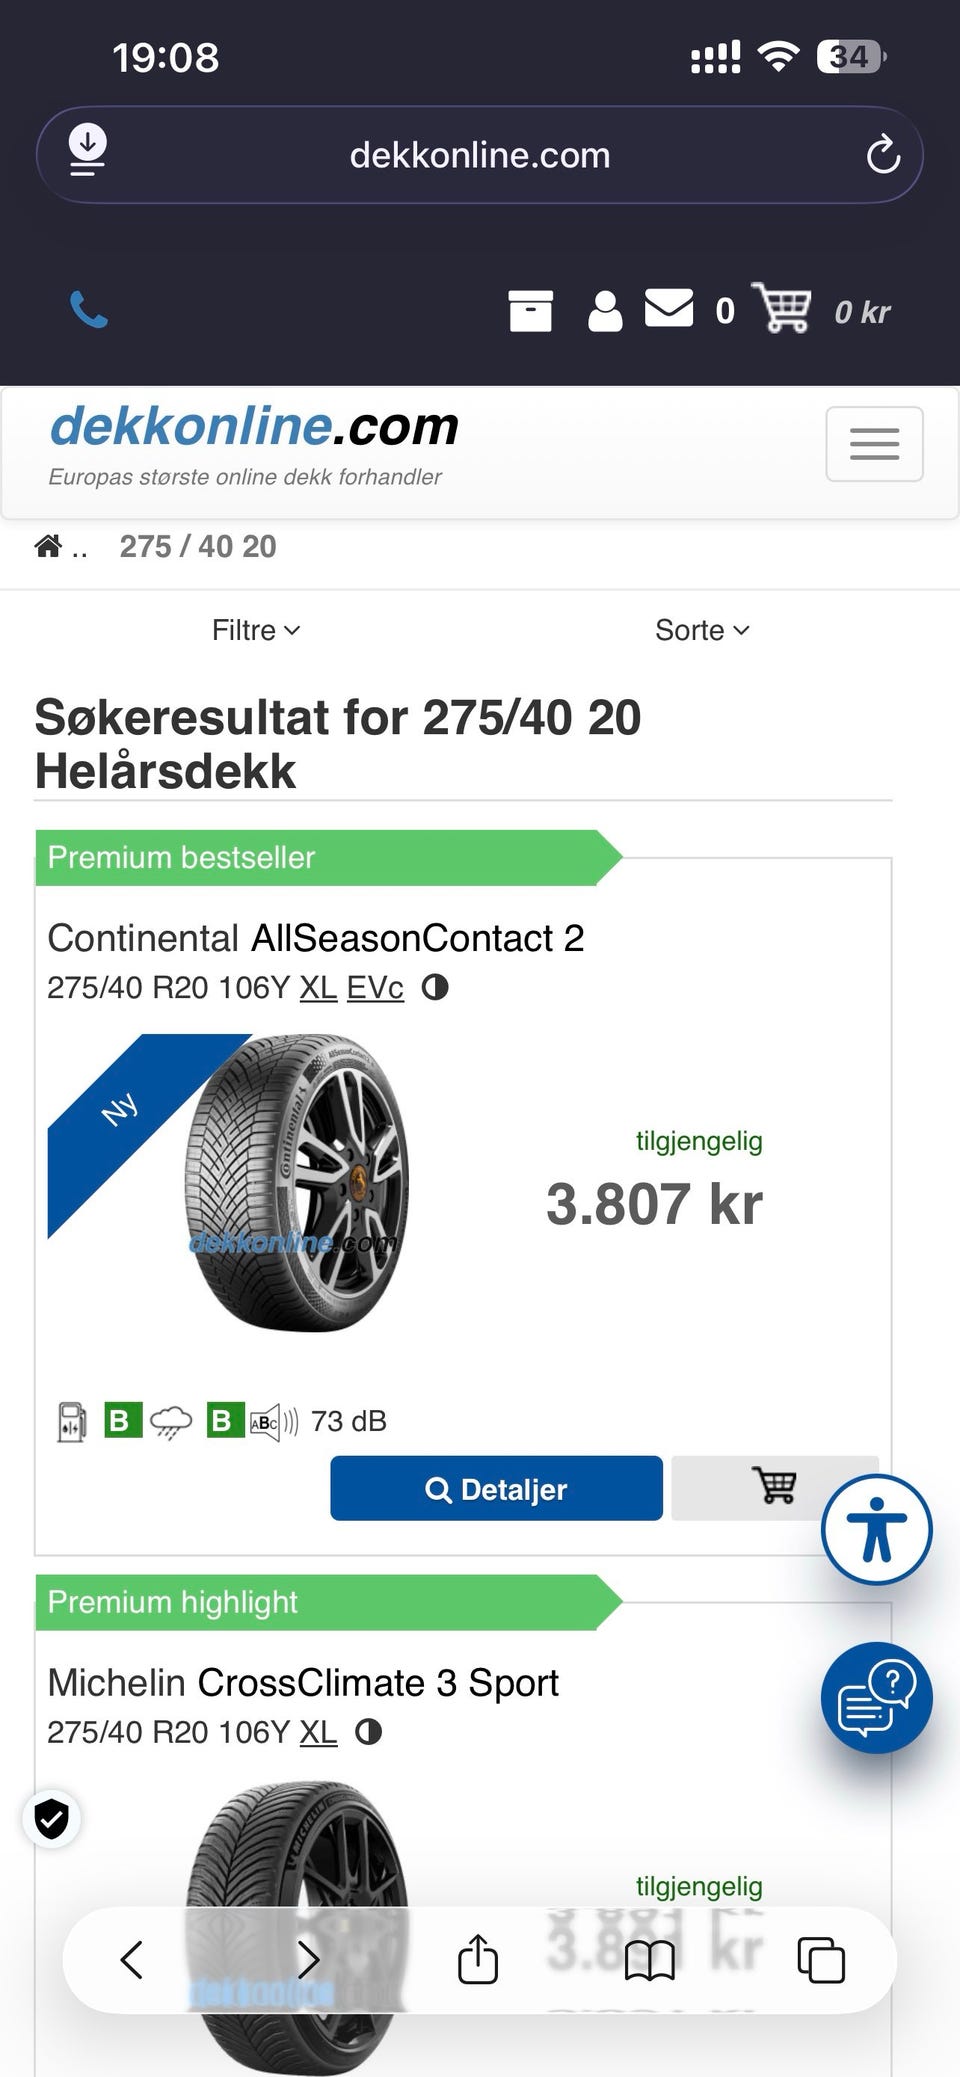This screenshot has height=2077, width=960.
Task: Open the user account icon
Action: tap(604, 311)
